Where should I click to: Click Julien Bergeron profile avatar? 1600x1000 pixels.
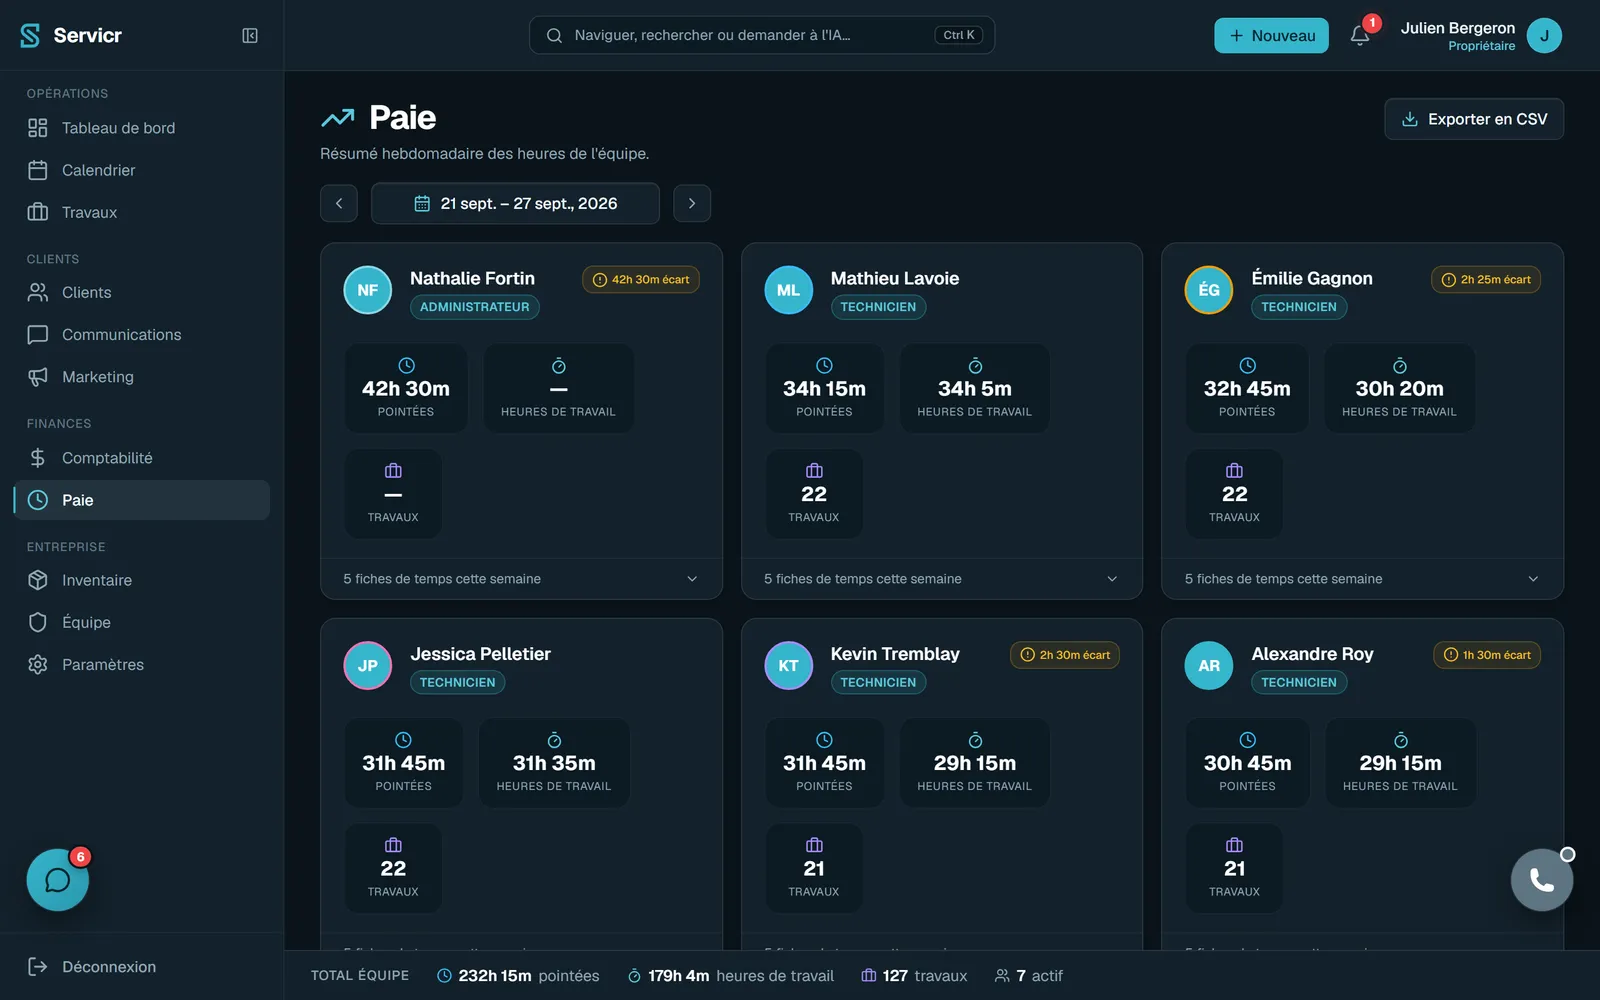(1544, 35)
